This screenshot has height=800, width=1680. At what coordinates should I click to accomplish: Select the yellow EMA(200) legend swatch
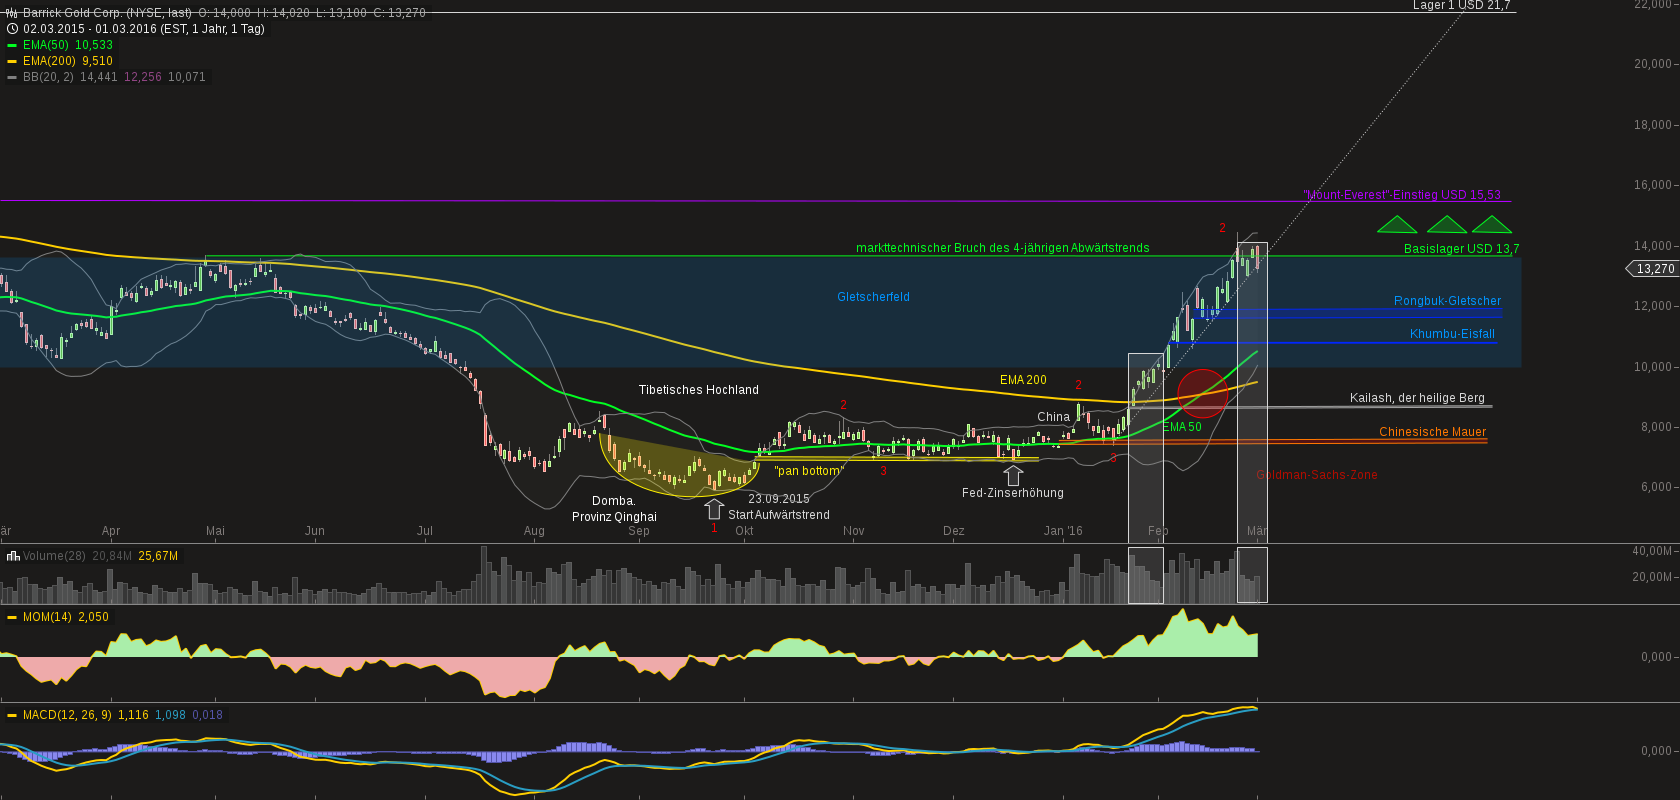click(12, 61)
